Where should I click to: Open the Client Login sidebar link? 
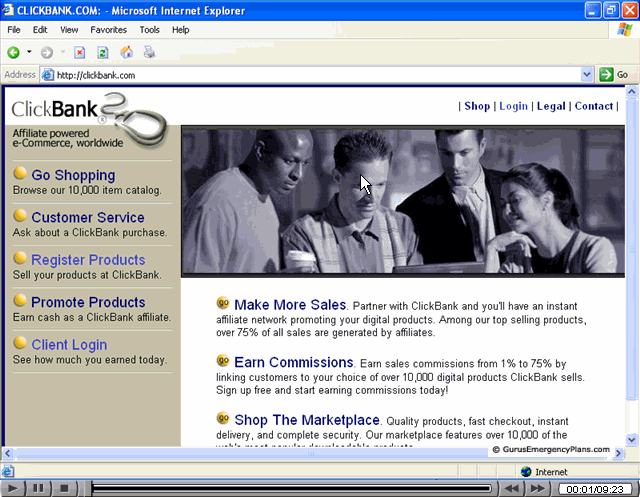pyautogui.click(x=69, y=345)
